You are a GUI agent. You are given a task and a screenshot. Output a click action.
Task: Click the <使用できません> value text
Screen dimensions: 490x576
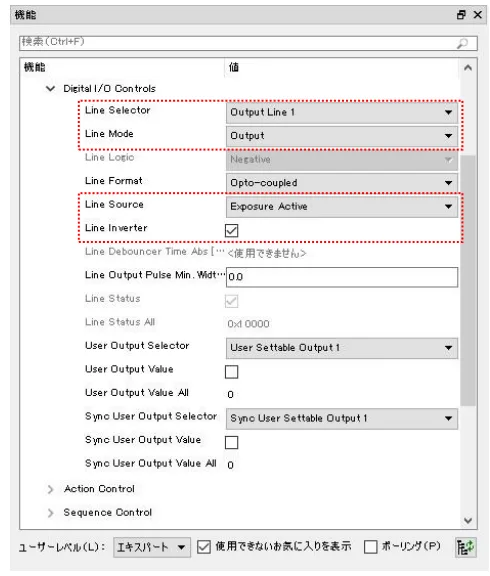[267, 253]
